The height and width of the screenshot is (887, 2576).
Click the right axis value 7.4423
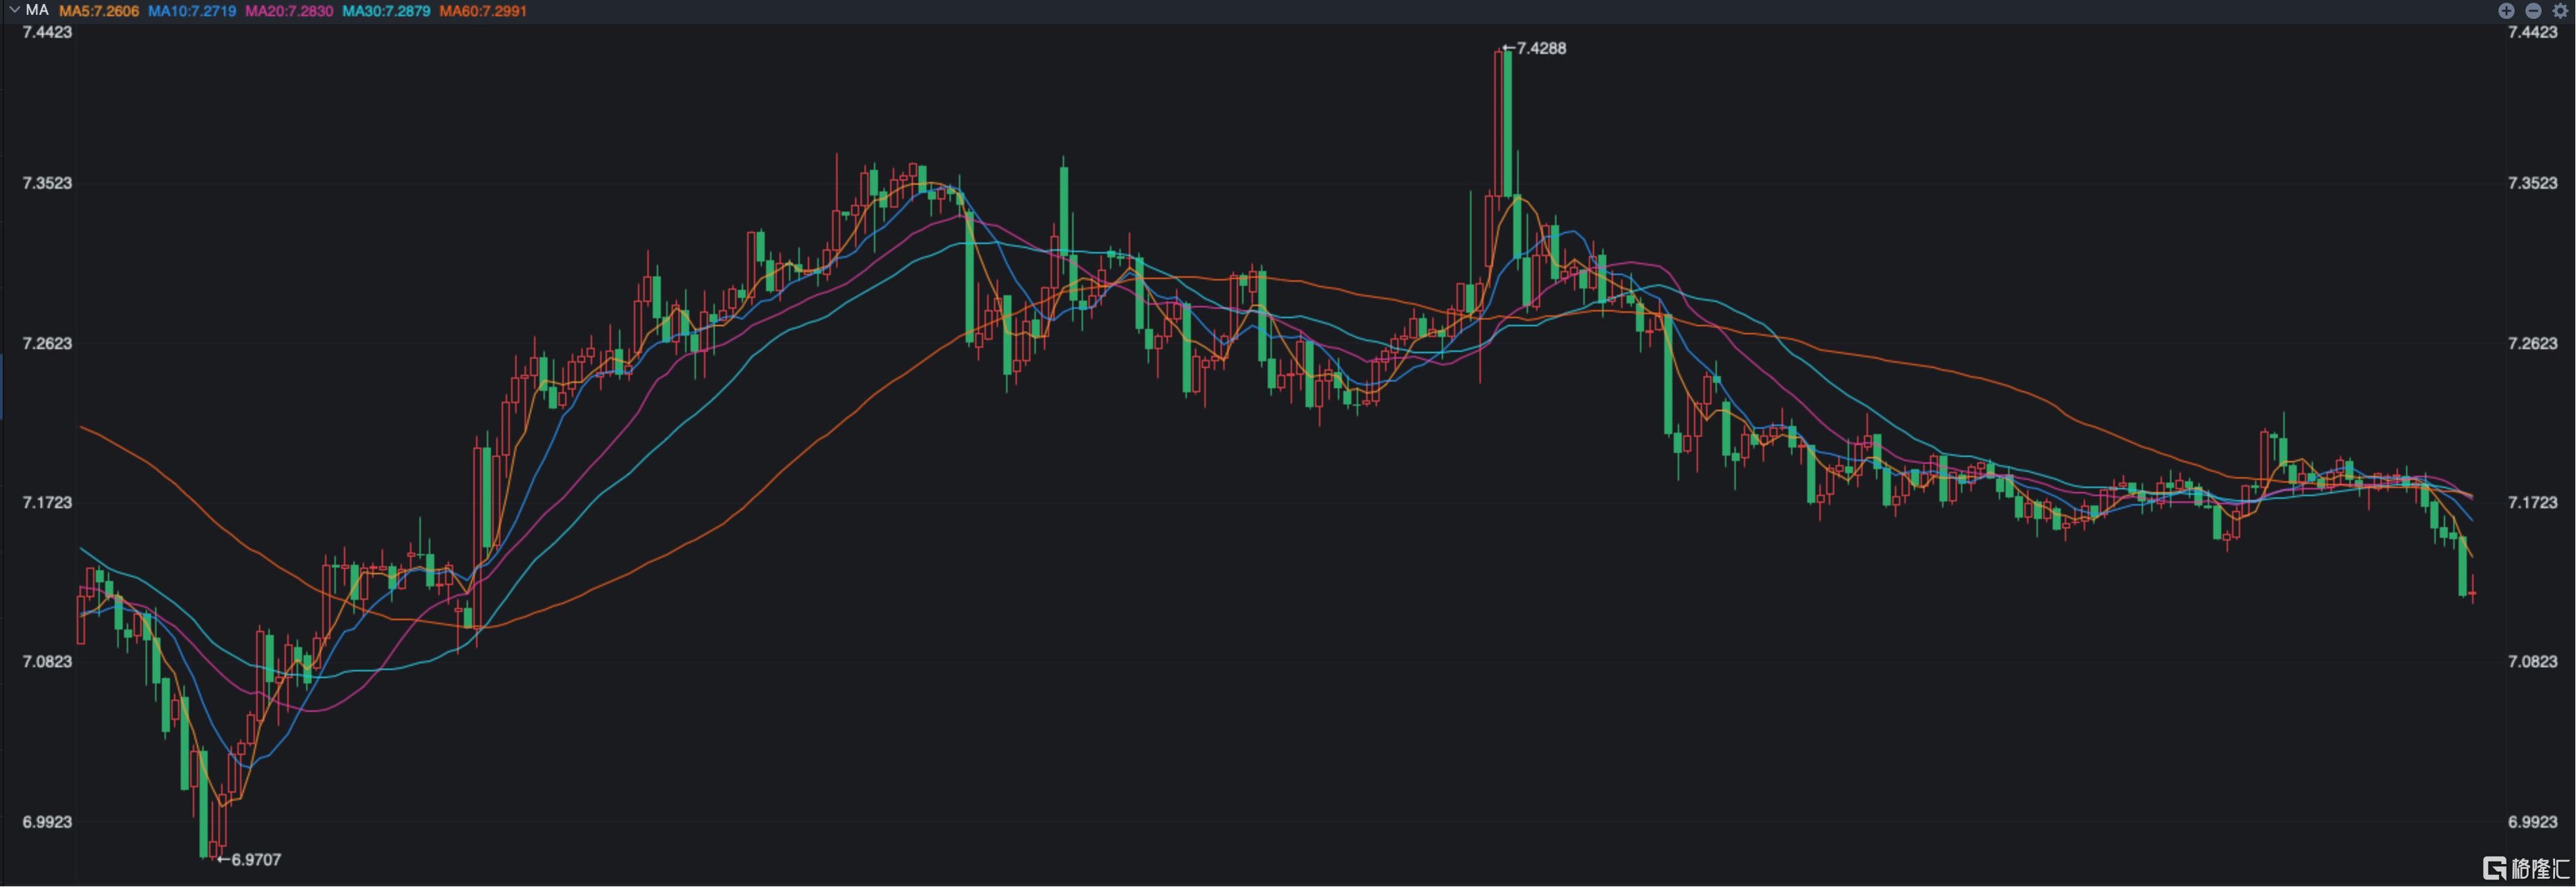[2533, 32]
